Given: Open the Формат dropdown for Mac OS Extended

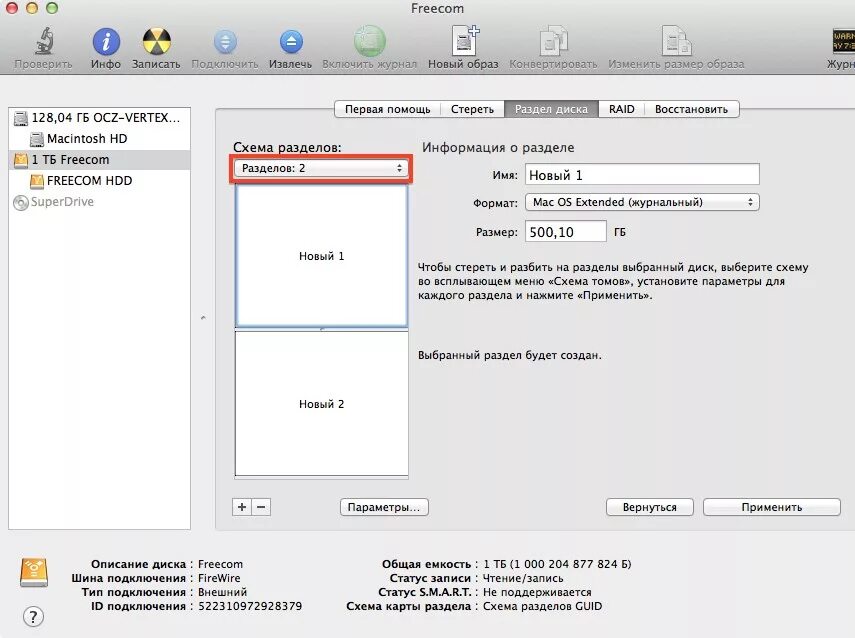Looking at the screenshot, I should [x=642, y=202].
